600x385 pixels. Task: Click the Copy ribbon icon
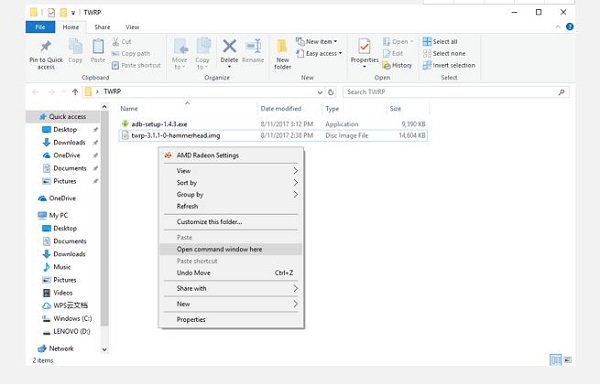tap(75, 47)
